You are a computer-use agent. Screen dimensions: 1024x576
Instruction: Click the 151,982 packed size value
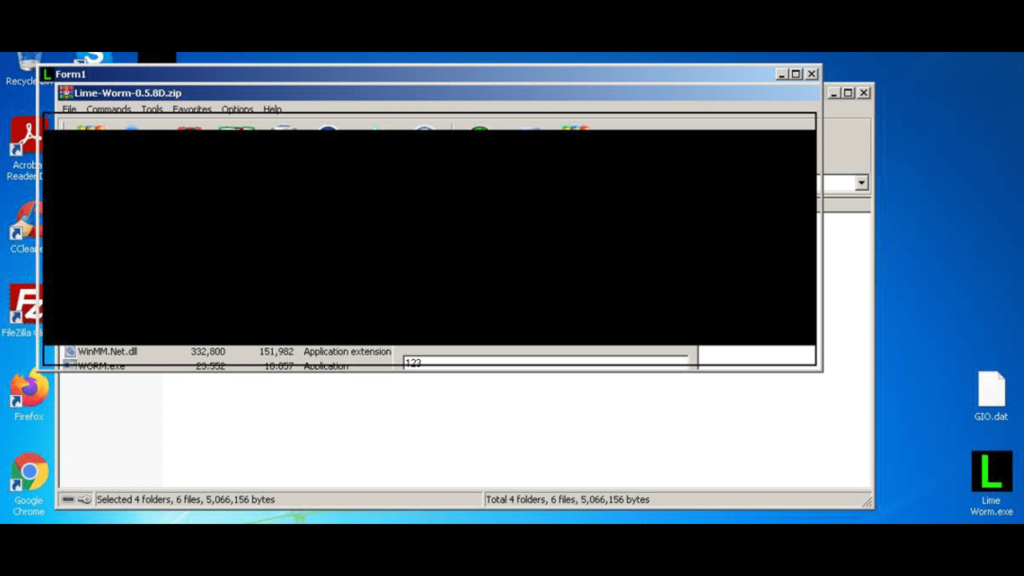click(x=276, y=351)
